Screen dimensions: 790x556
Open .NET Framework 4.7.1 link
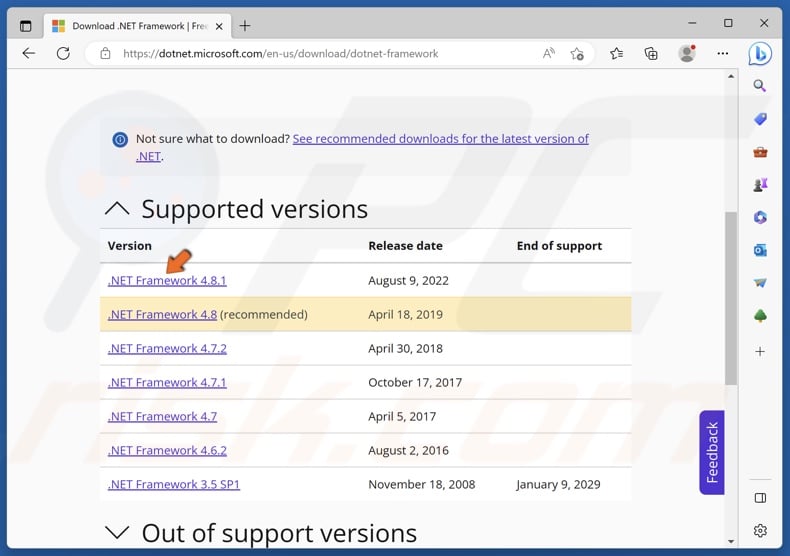(x=167, y=382)
